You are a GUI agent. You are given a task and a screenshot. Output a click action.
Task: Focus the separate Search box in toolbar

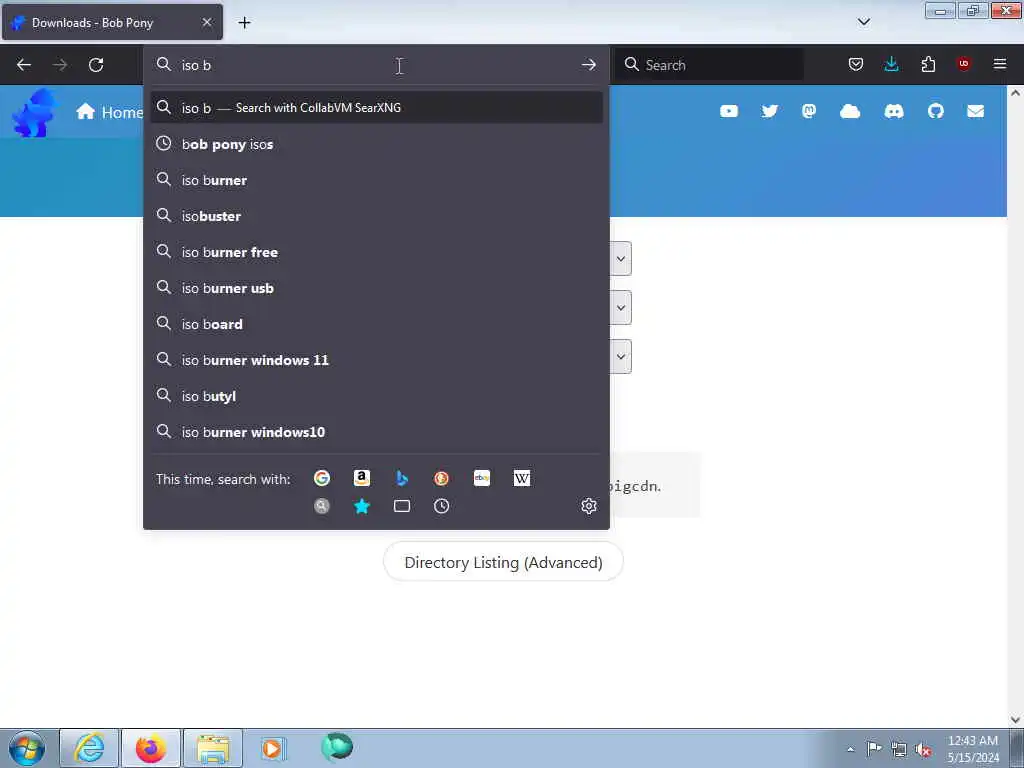pyautogui.click(x=709, y=65)
